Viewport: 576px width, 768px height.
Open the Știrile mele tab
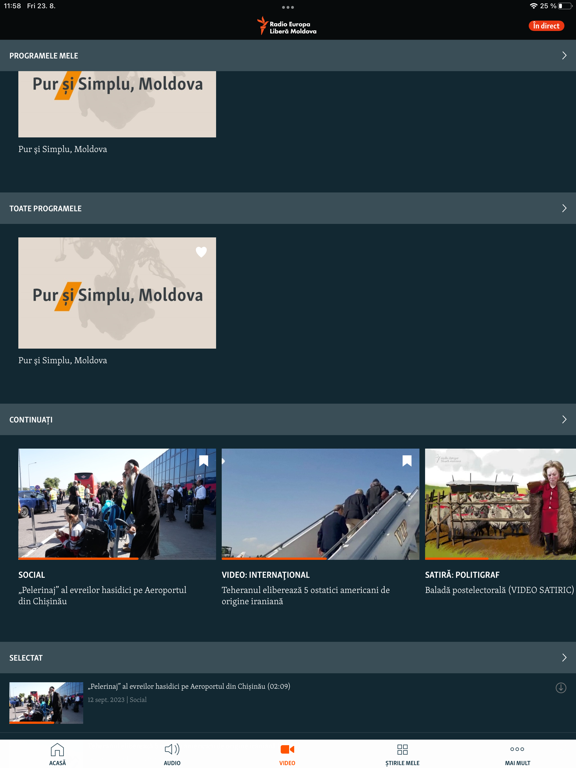pyautogui.click(x=402, y=753)
